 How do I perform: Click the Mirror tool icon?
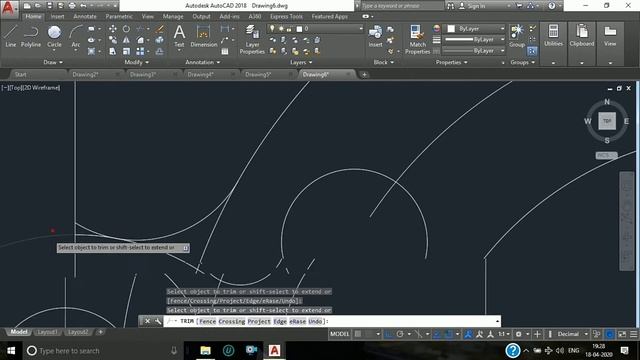click(127, 40)
